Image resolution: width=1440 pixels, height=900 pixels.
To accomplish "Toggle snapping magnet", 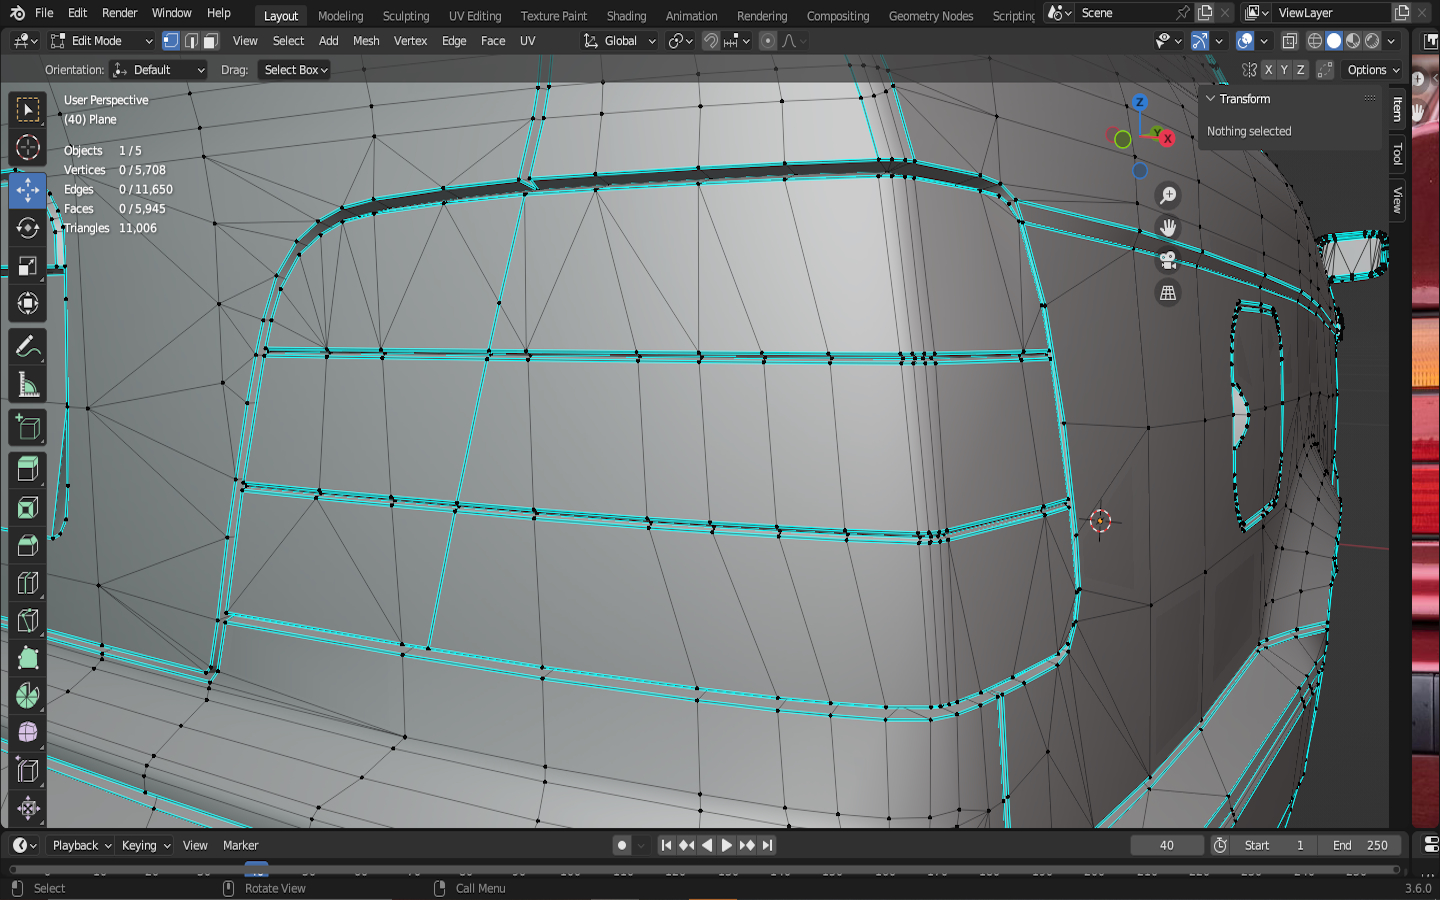I will pyautogui.click(x=711, y=41).
